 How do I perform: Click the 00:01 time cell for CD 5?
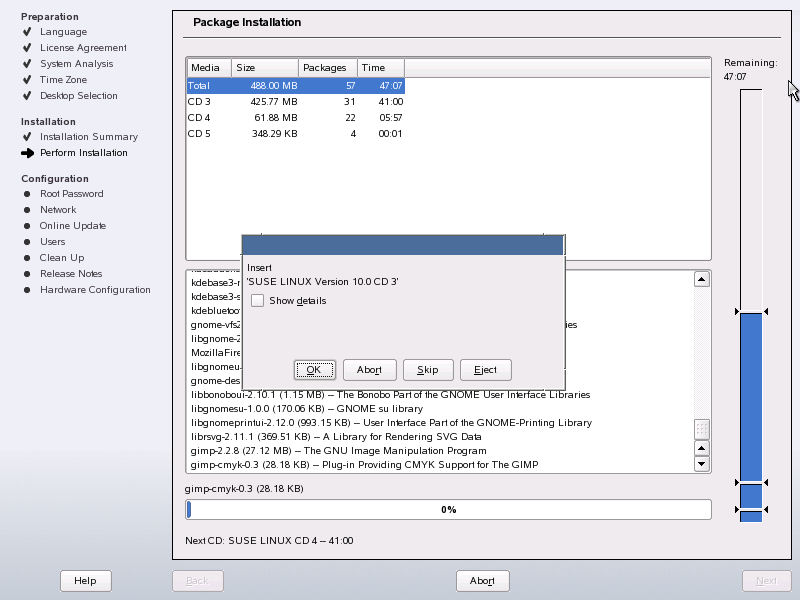coord(391,134)
